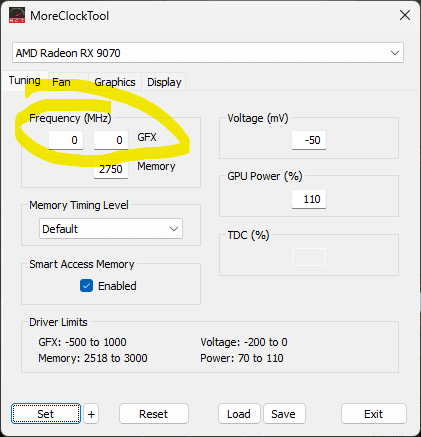Click the 'Memory: 2518 to 3000' limit text
421x437 pixels.
(93, 358)
